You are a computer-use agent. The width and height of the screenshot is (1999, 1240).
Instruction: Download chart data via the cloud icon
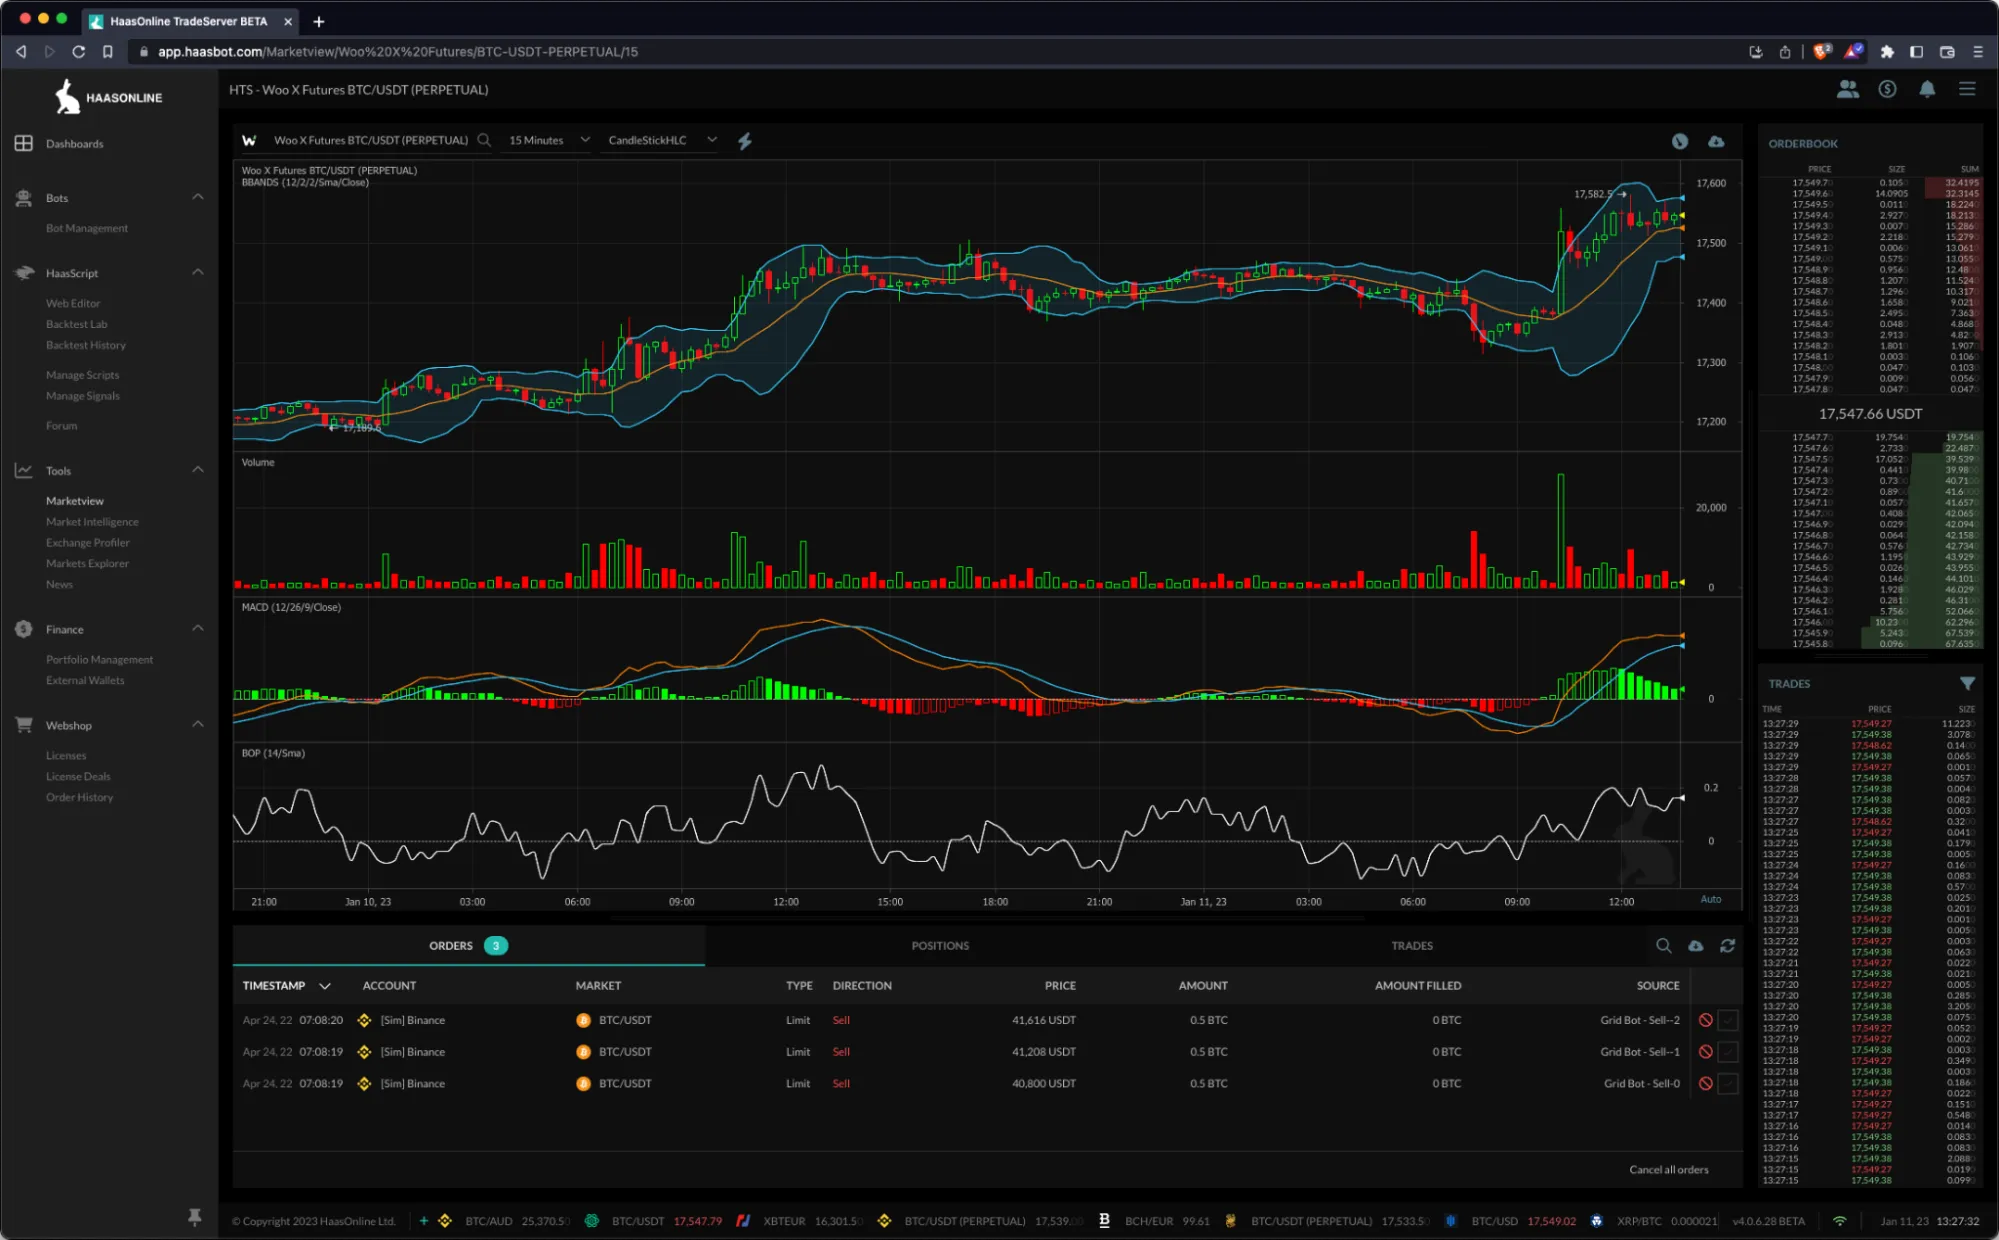click(x=1717, y=141)
